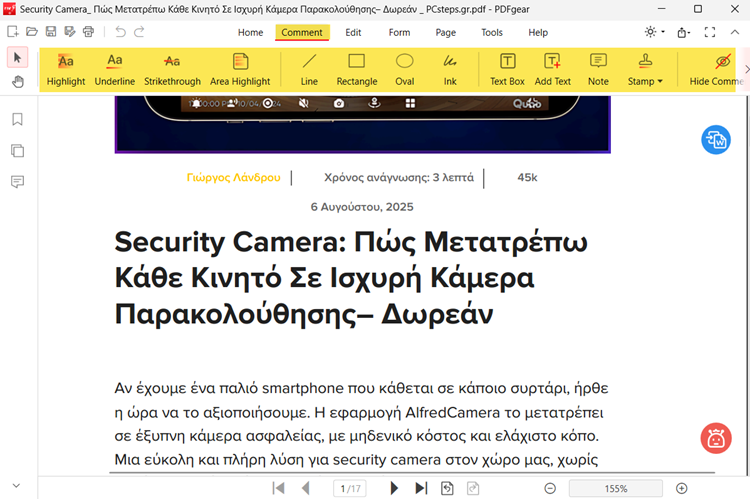Image resolution: width=750 pixels, height=499 pixels.
Task: Select the Strikethrough tool
Action: point(172,69)
